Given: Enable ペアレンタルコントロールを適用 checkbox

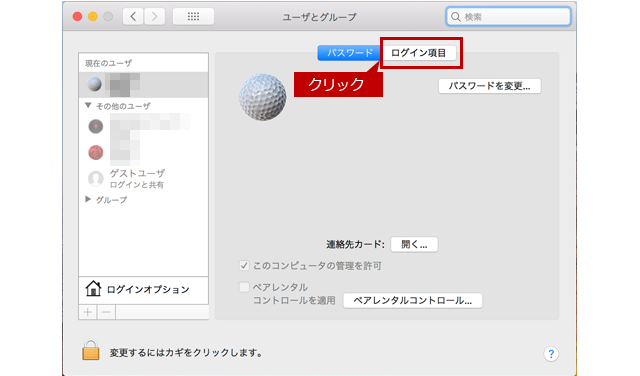Looking at the screenshot, I should point(244,287).
